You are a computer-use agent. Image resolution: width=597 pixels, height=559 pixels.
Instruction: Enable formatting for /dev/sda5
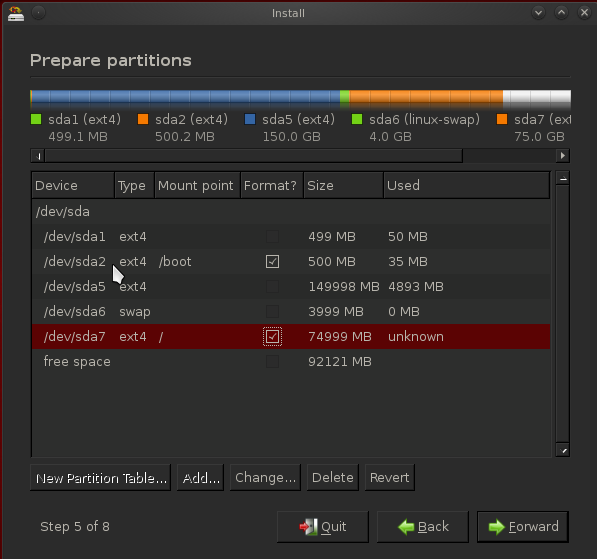coord(272,287)
